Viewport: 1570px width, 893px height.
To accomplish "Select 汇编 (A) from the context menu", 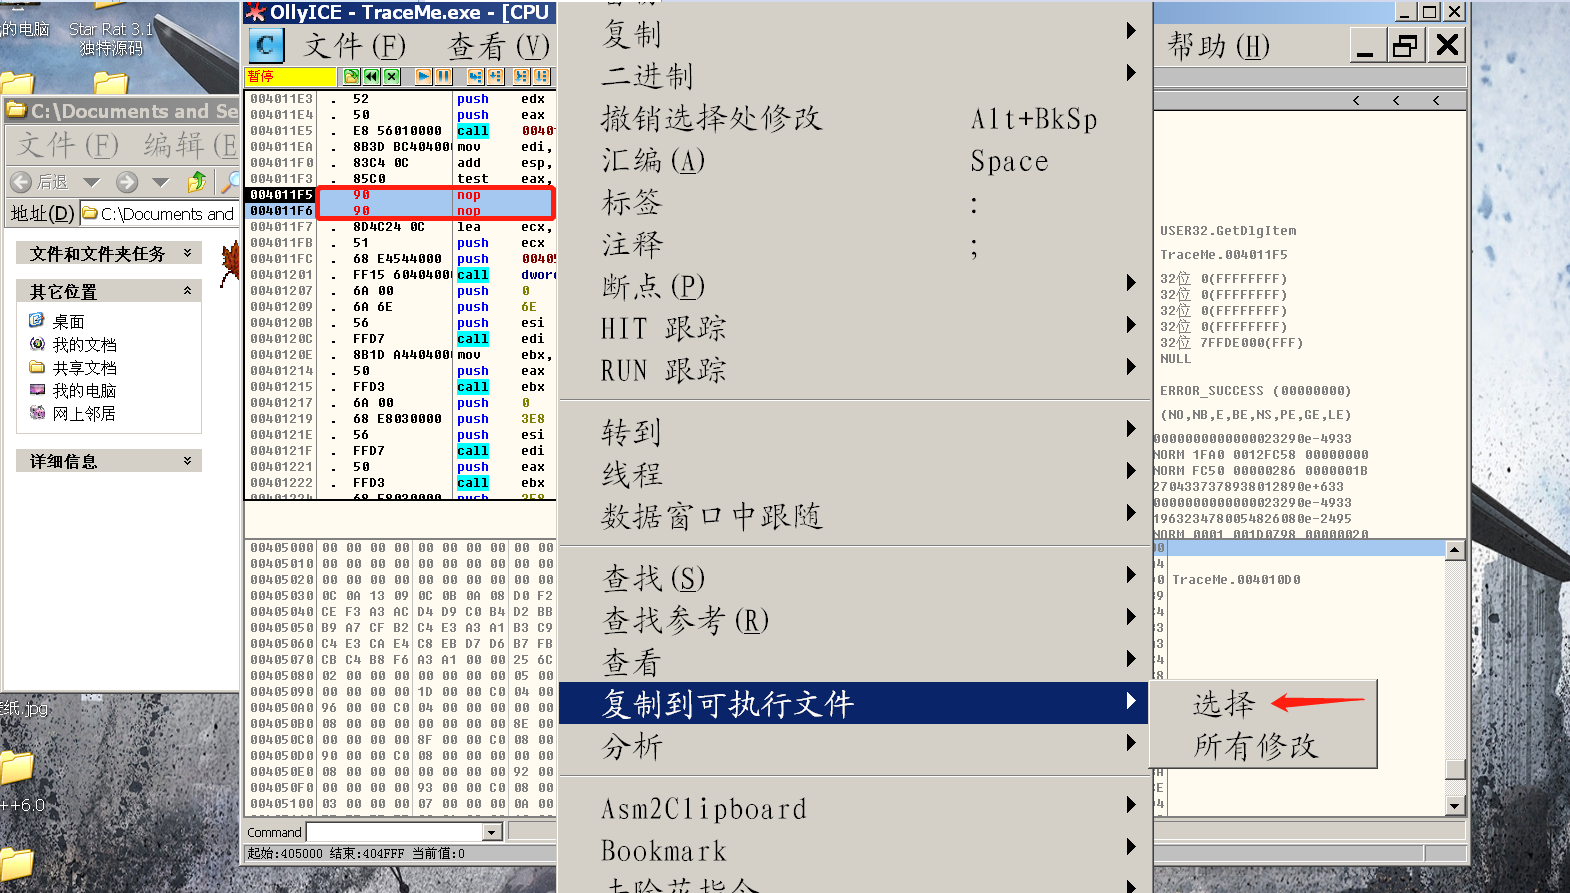I will tap(853, 160).
